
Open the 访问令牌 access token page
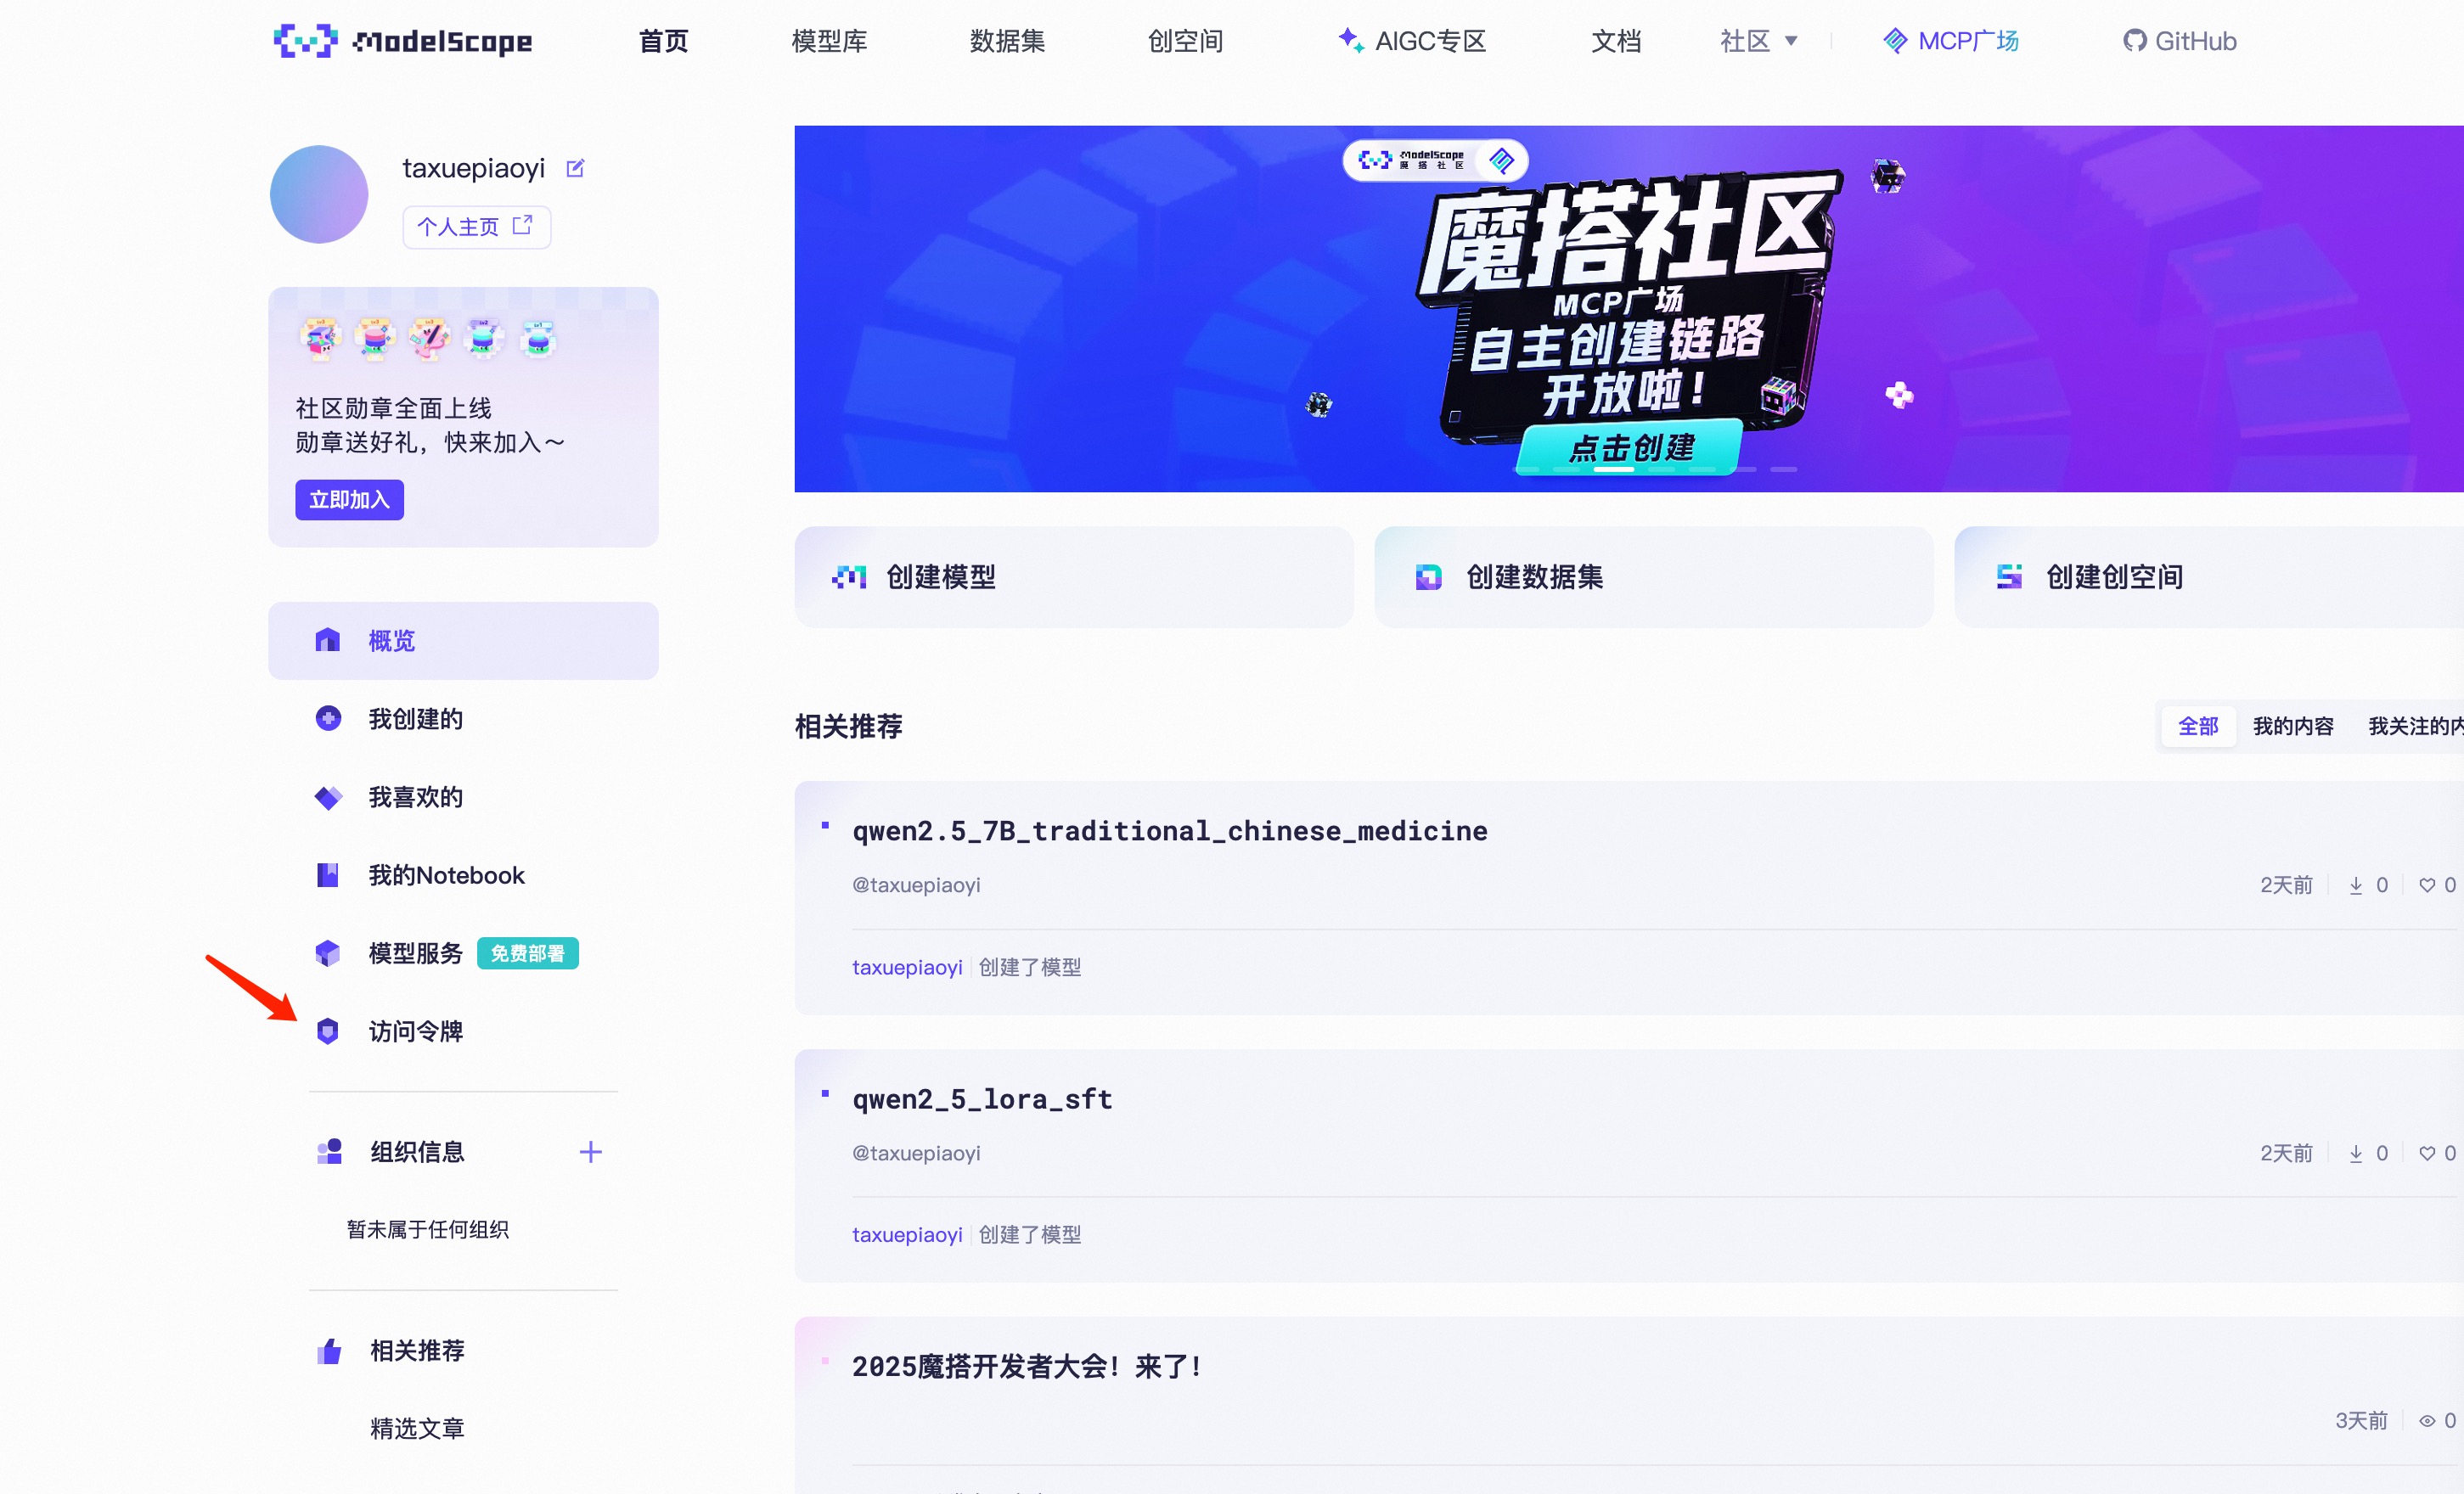pos(415,1031)
